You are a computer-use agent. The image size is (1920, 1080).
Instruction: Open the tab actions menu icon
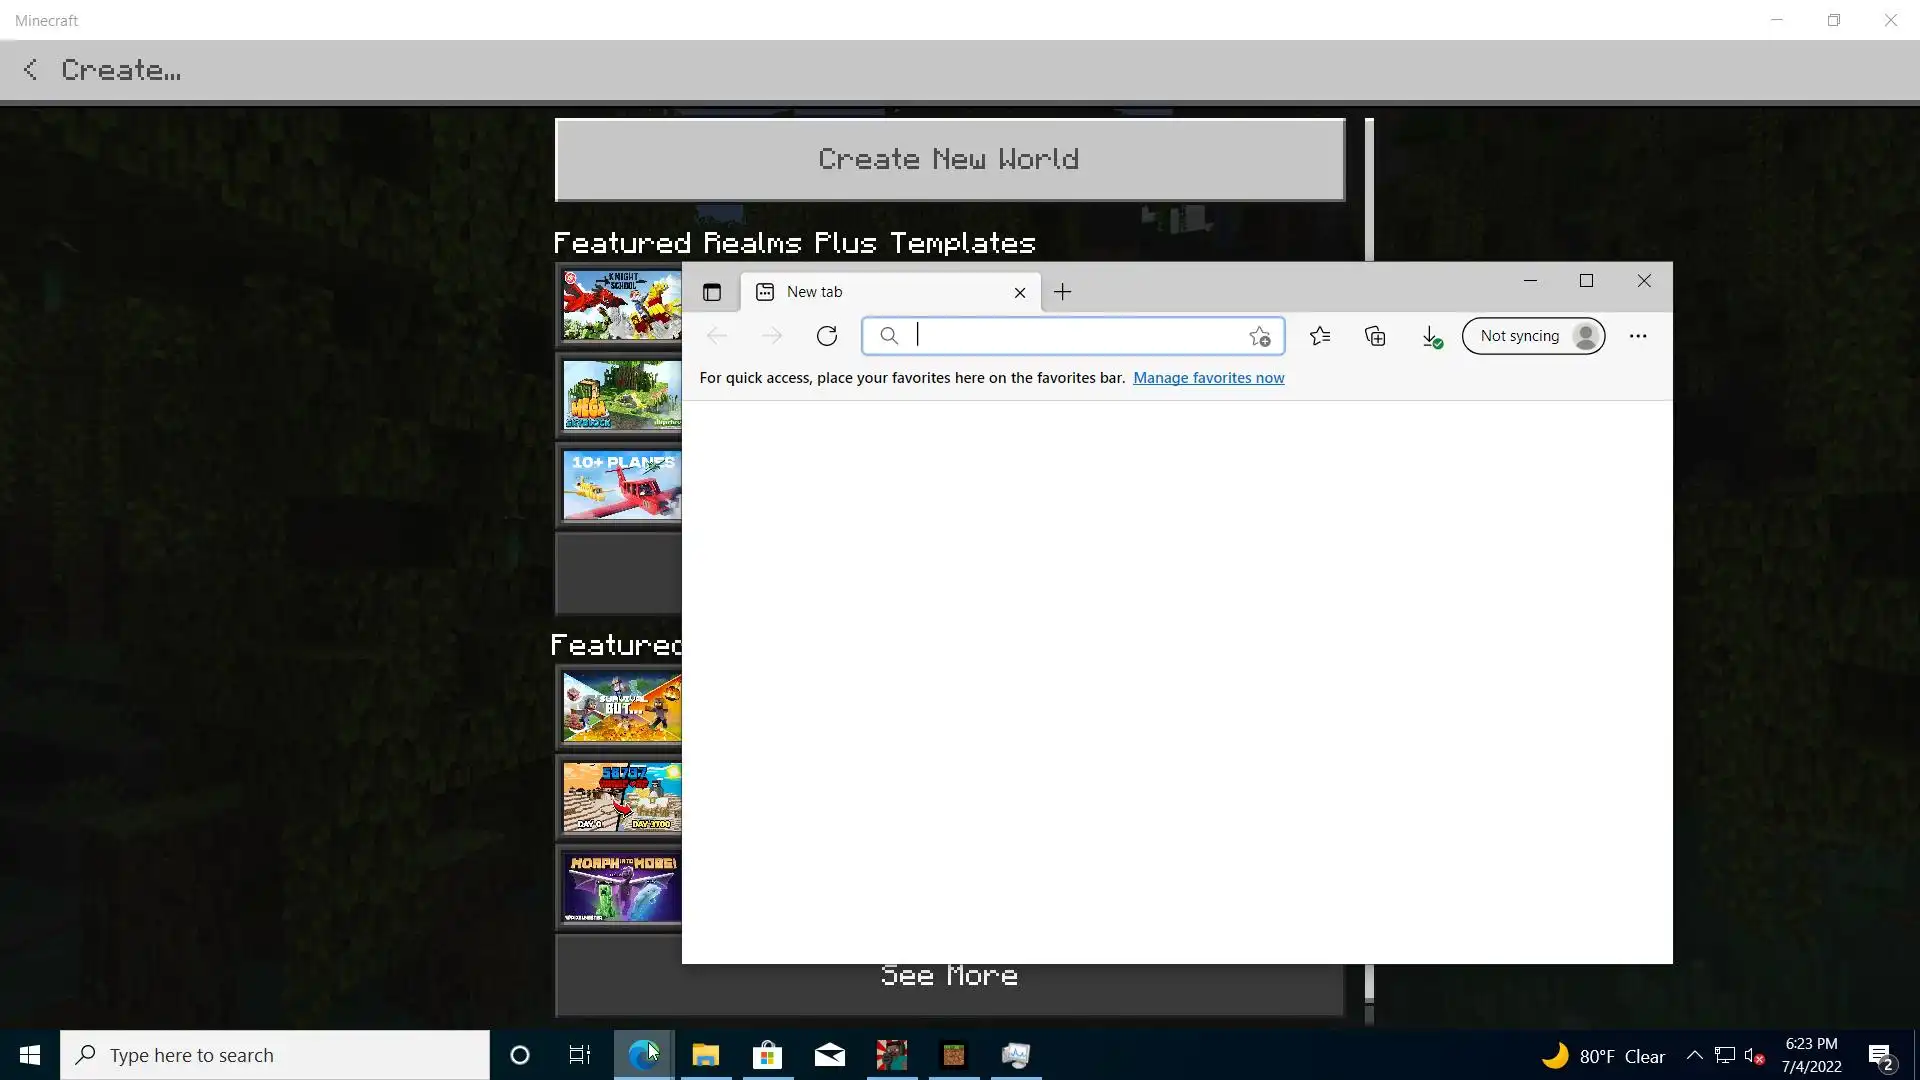coord(712,292)
